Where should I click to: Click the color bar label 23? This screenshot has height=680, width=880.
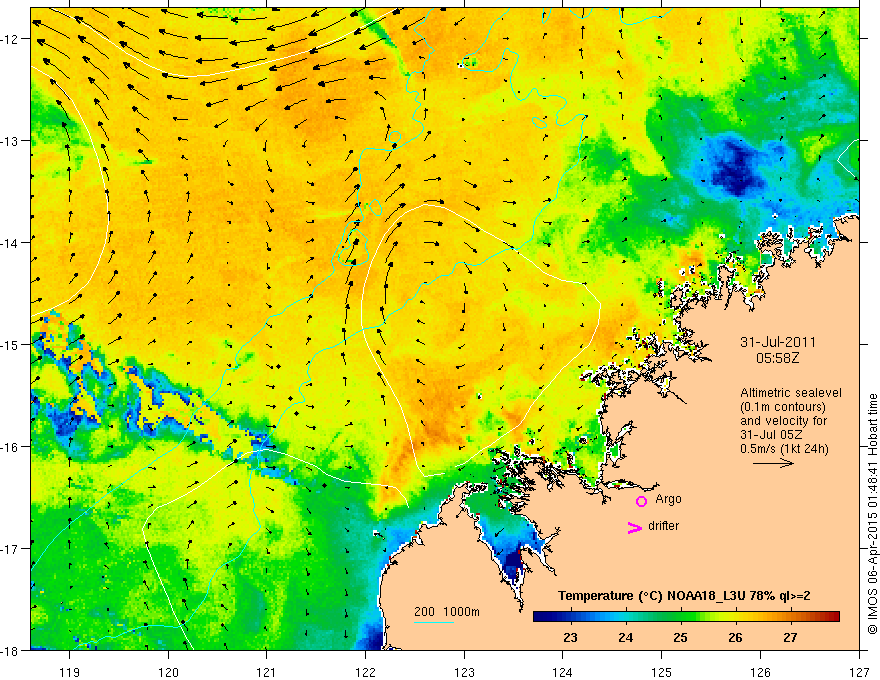(570, 637)
